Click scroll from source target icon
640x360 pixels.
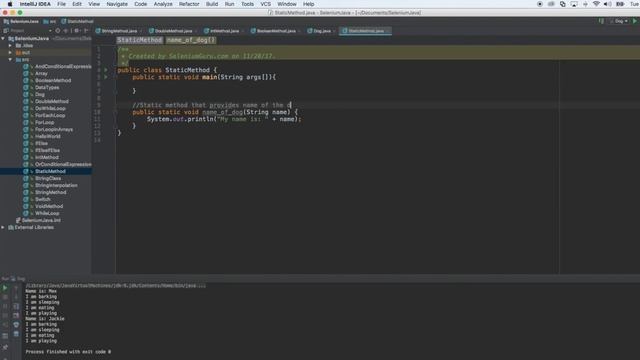[x=58, y=31]
